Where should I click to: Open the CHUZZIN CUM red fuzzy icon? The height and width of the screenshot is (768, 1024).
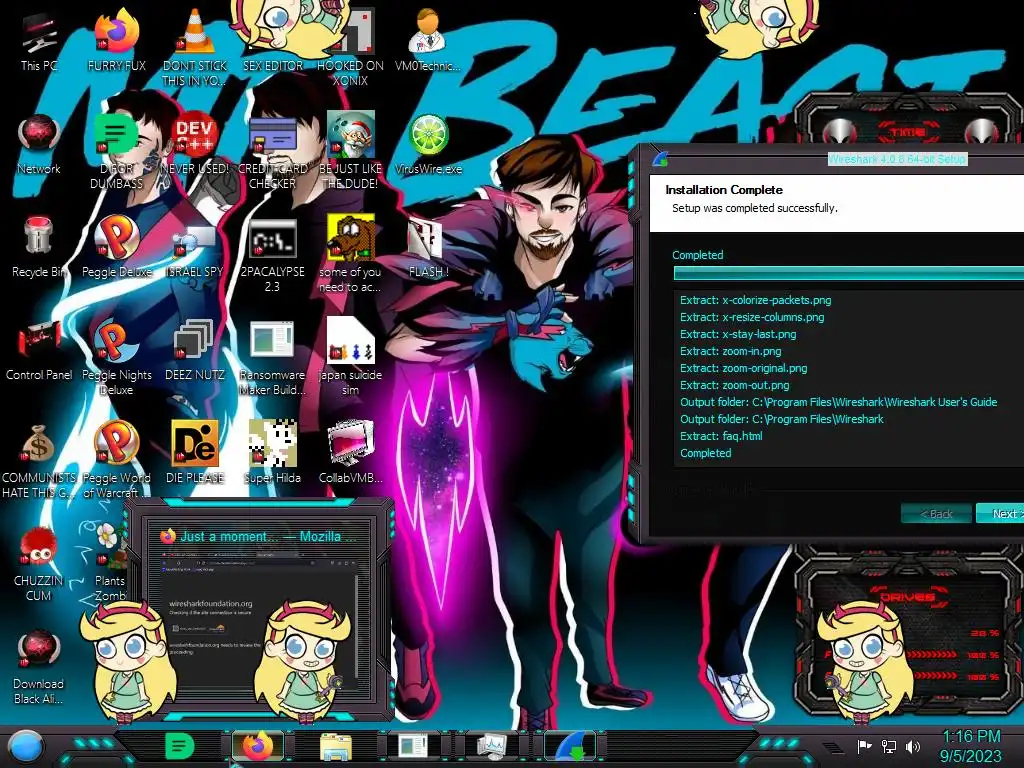tap(39, 563)
